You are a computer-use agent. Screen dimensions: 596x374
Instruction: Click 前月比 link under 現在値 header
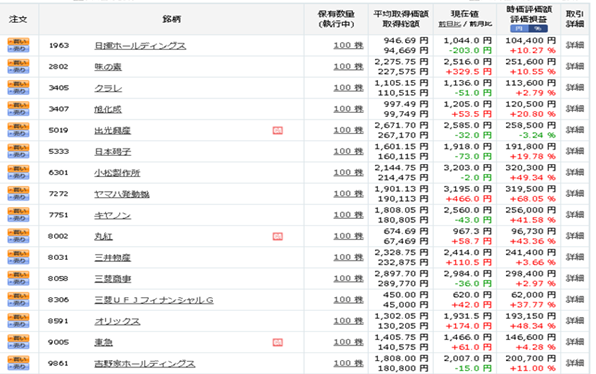click(481, 24)
